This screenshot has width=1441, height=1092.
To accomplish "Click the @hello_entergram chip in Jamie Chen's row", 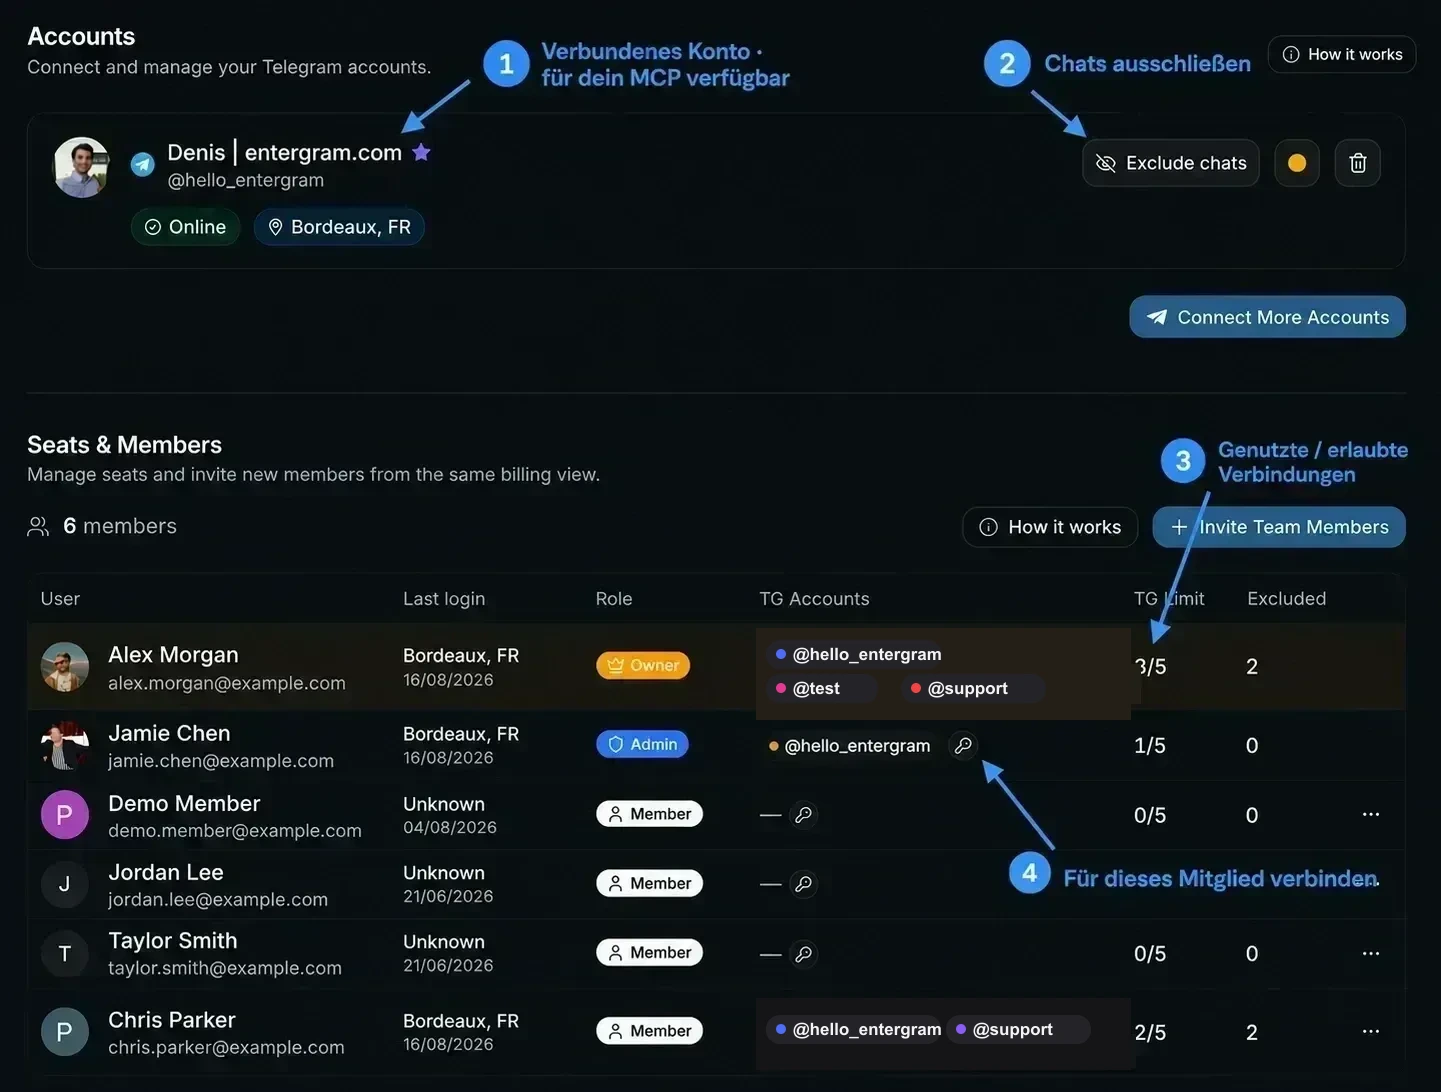I will [x=850, y=745].
